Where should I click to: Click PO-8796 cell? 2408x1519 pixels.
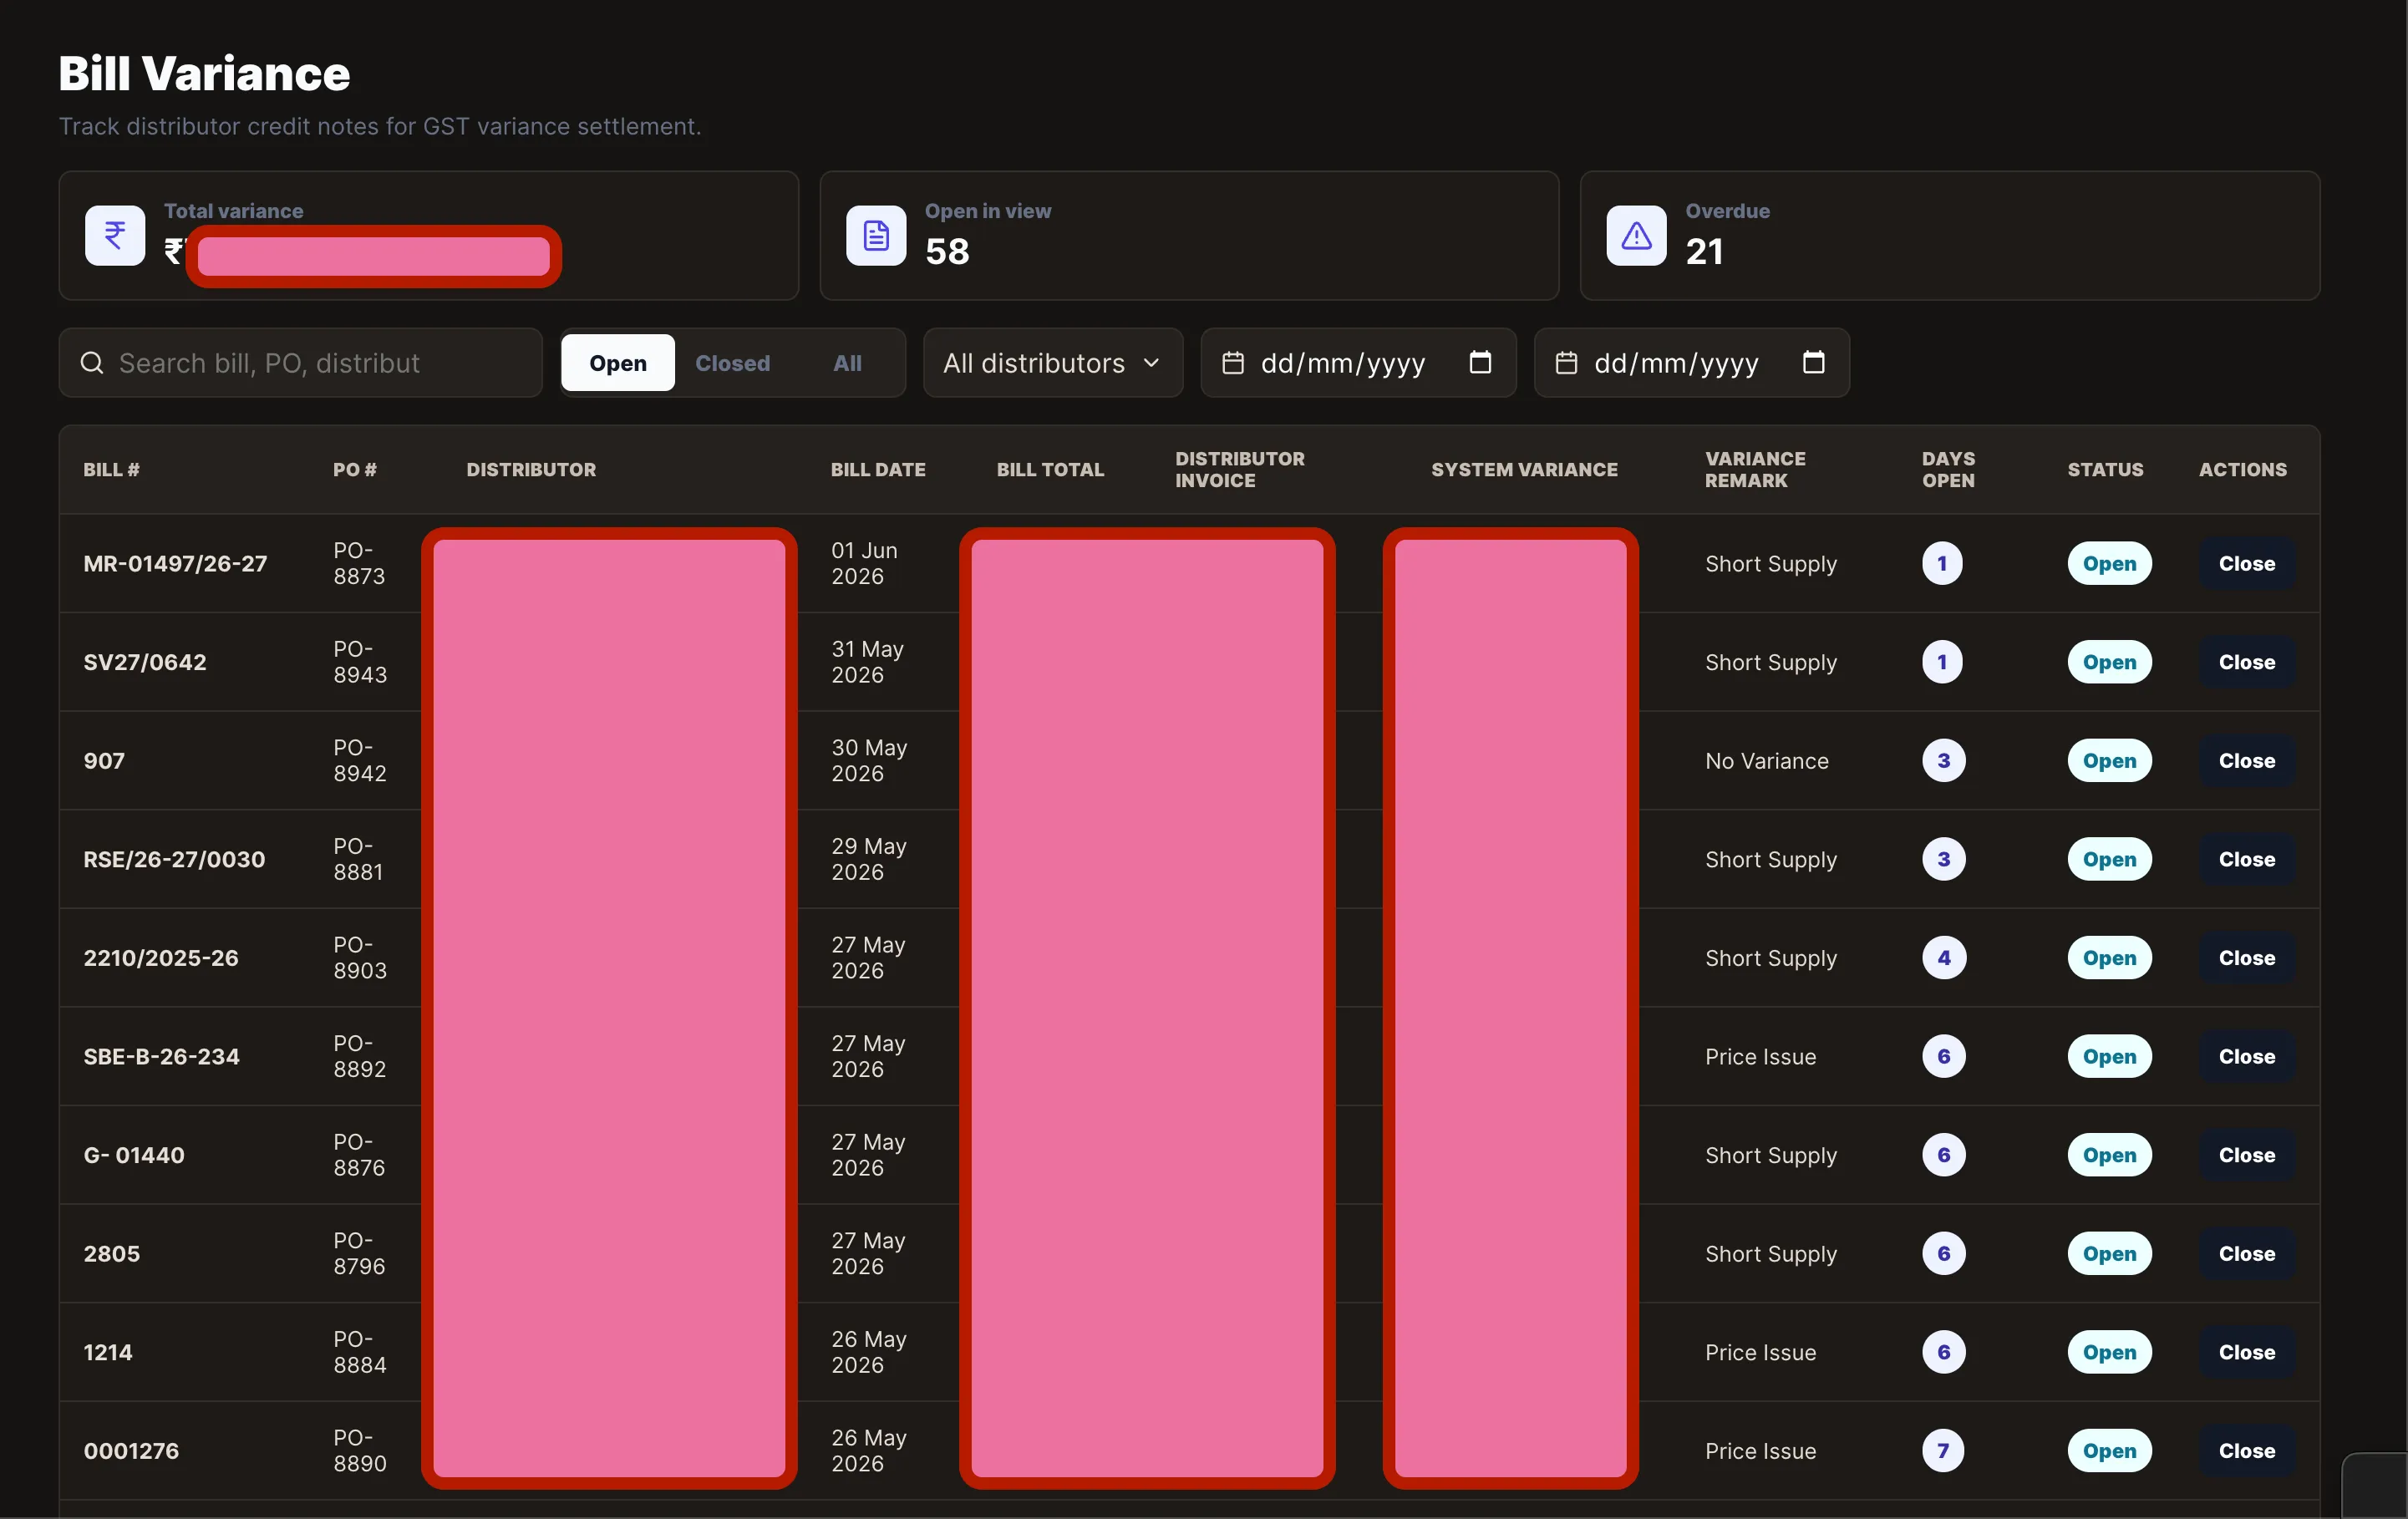359,1254
